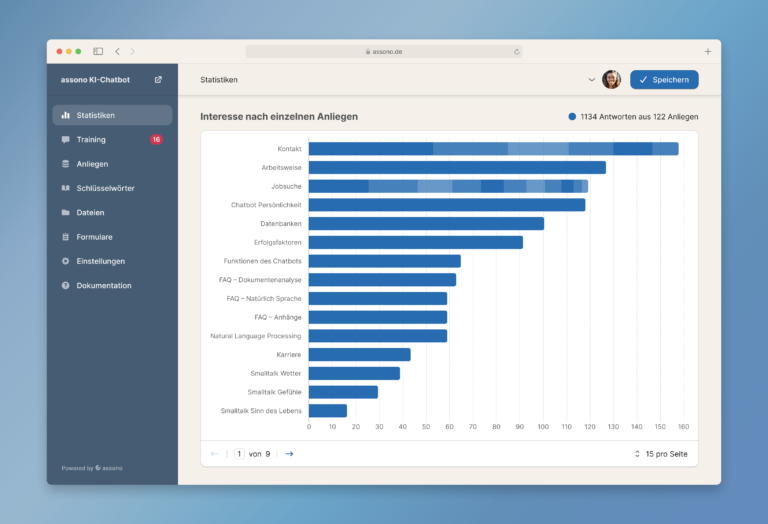Click the Training badge showing 16
768x524 pixels.
point(156,140)
